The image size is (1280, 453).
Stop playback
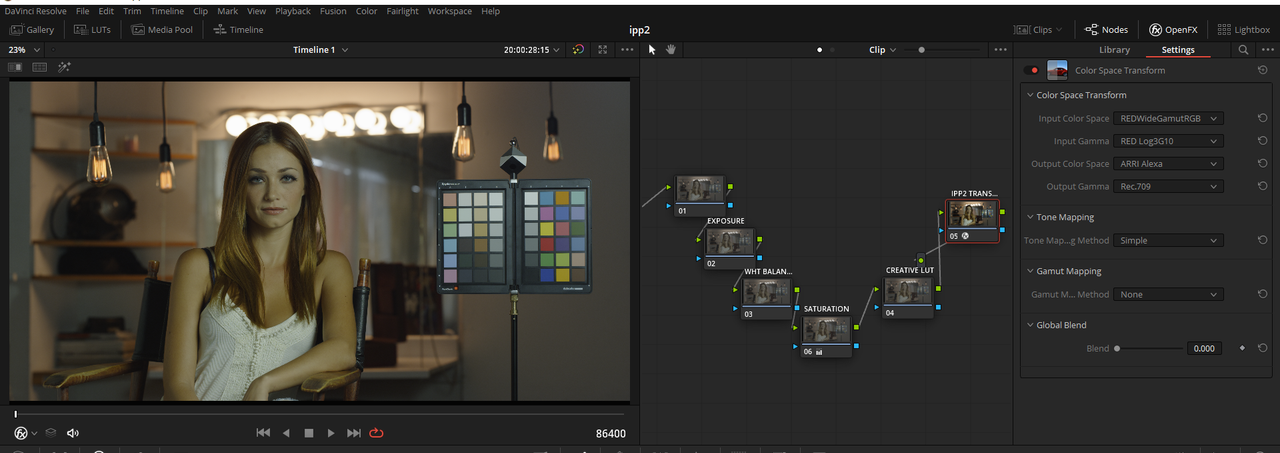309,432
